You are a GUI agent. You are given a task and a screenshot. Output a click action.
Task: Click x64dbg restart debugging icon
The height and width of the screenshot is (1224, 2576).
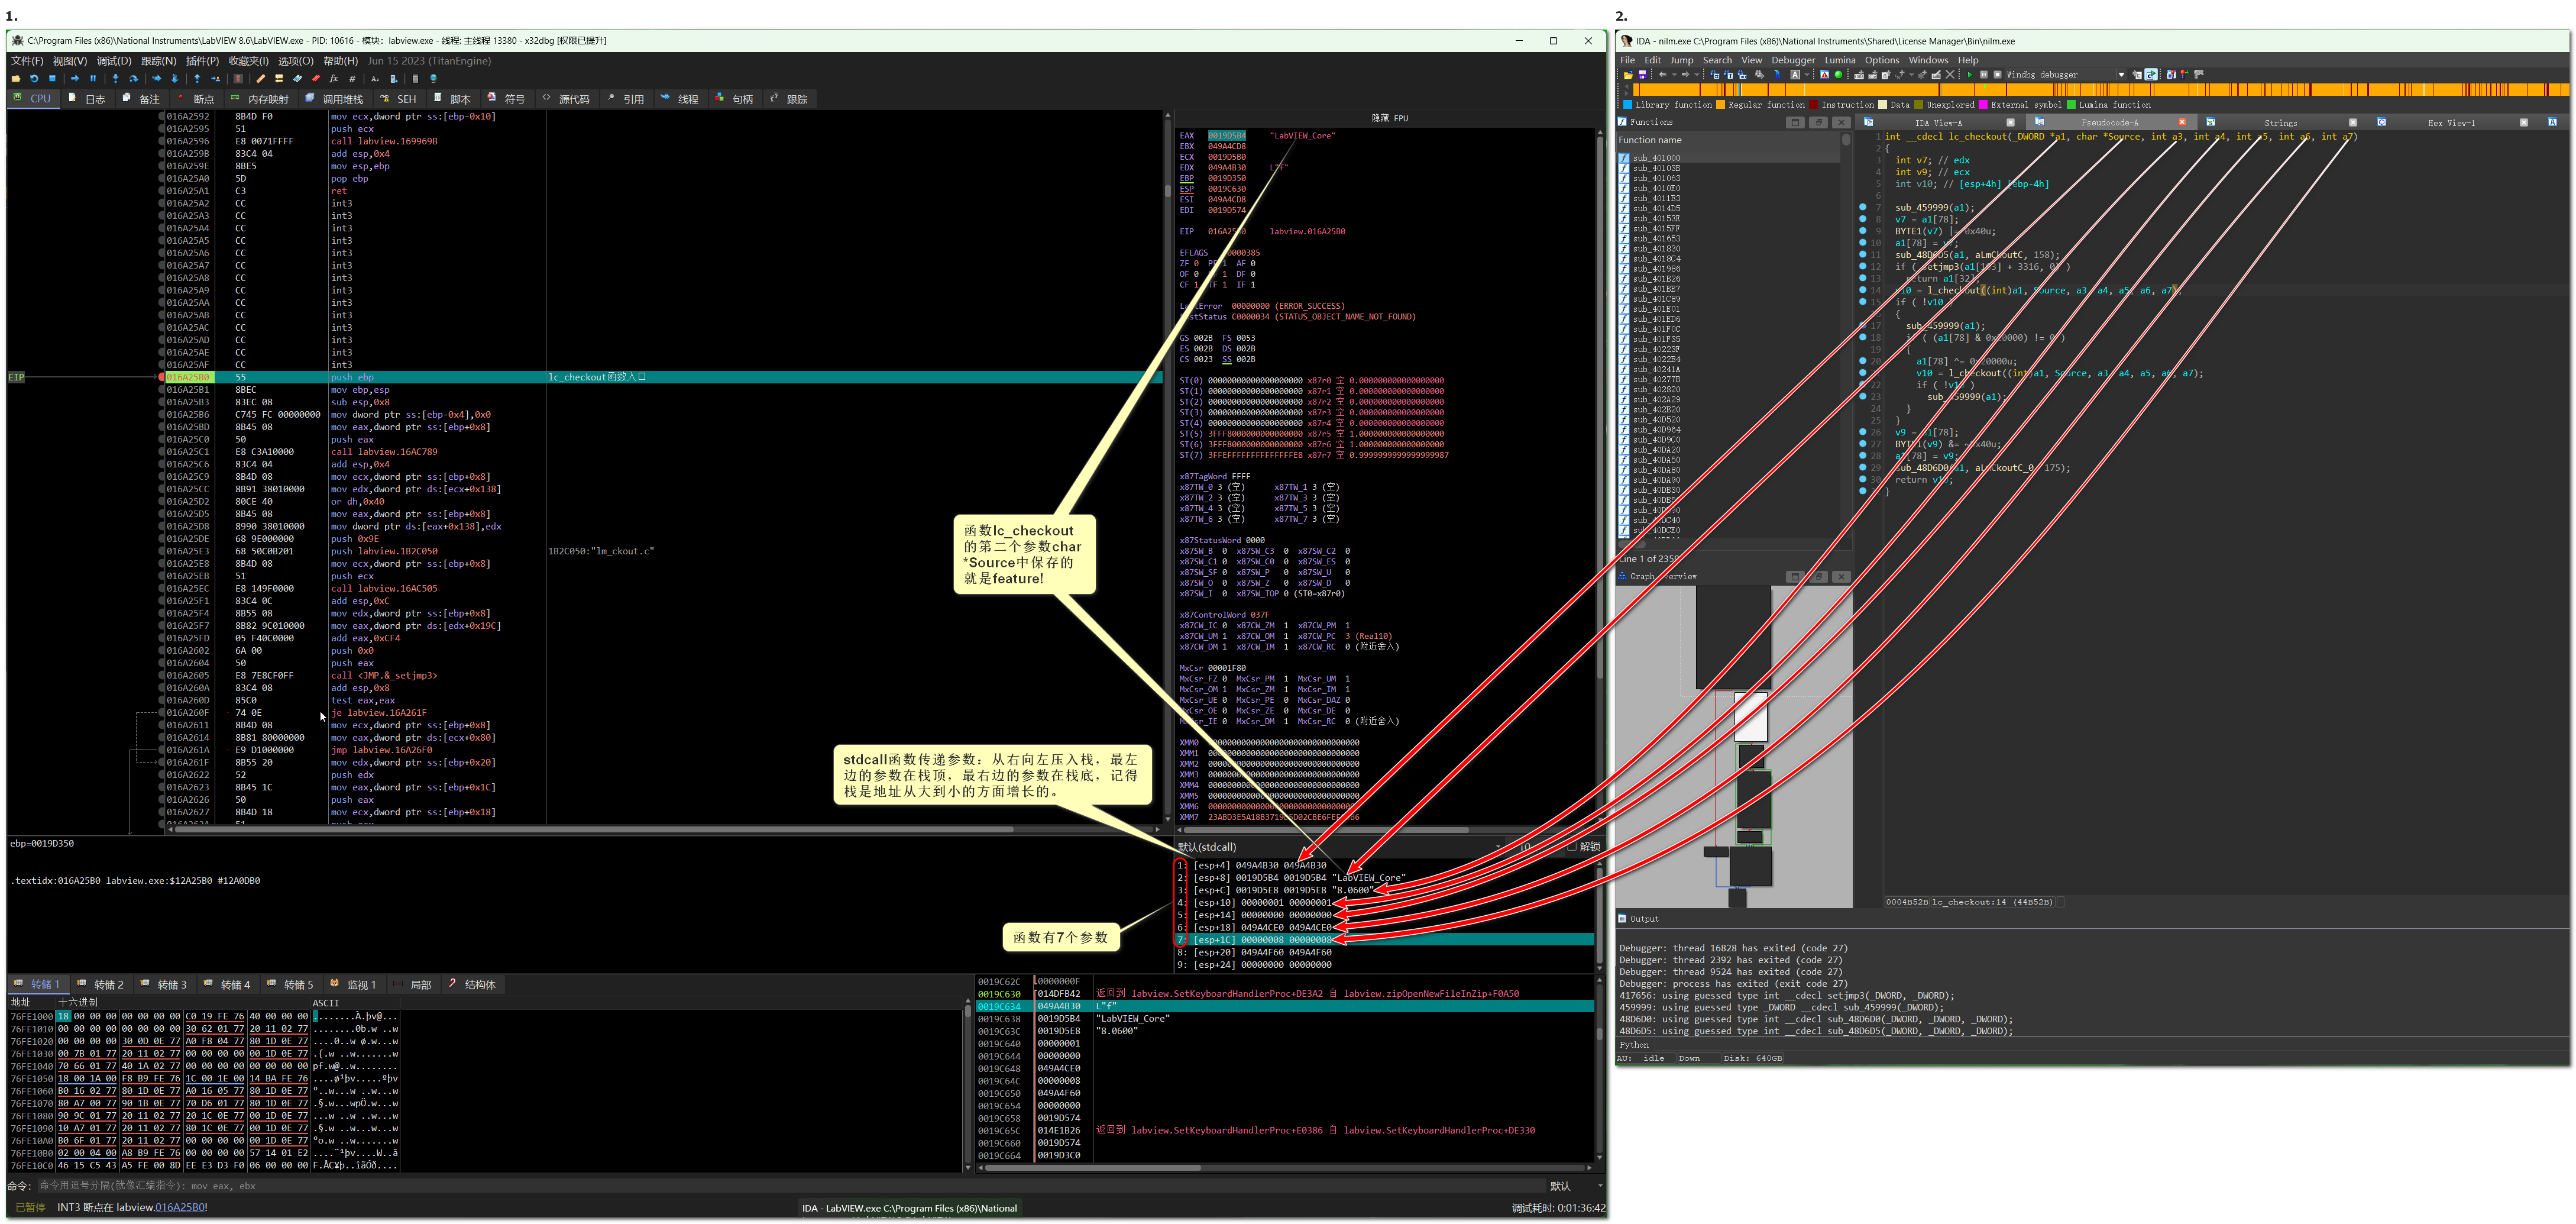click(34, 79)
